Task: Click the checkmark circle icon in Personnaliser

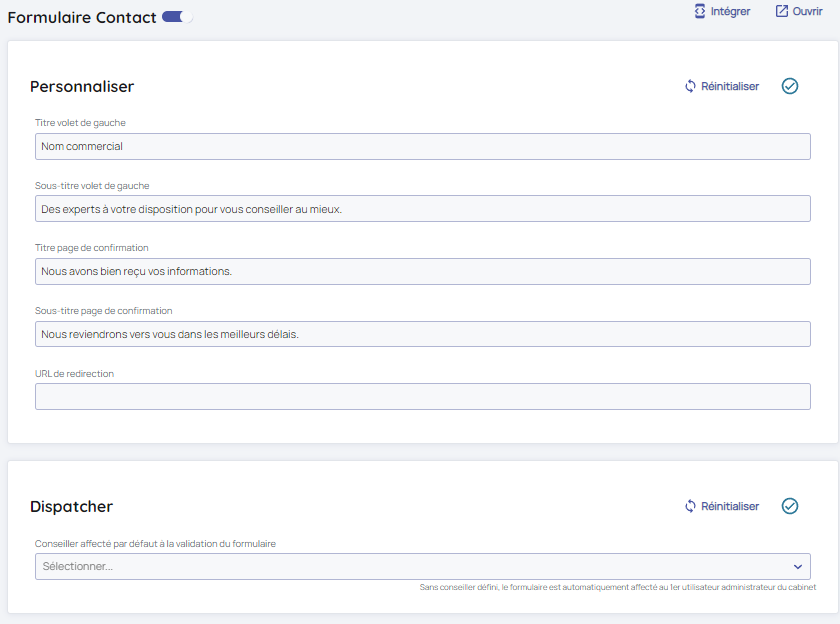Action: coord(790,86)
